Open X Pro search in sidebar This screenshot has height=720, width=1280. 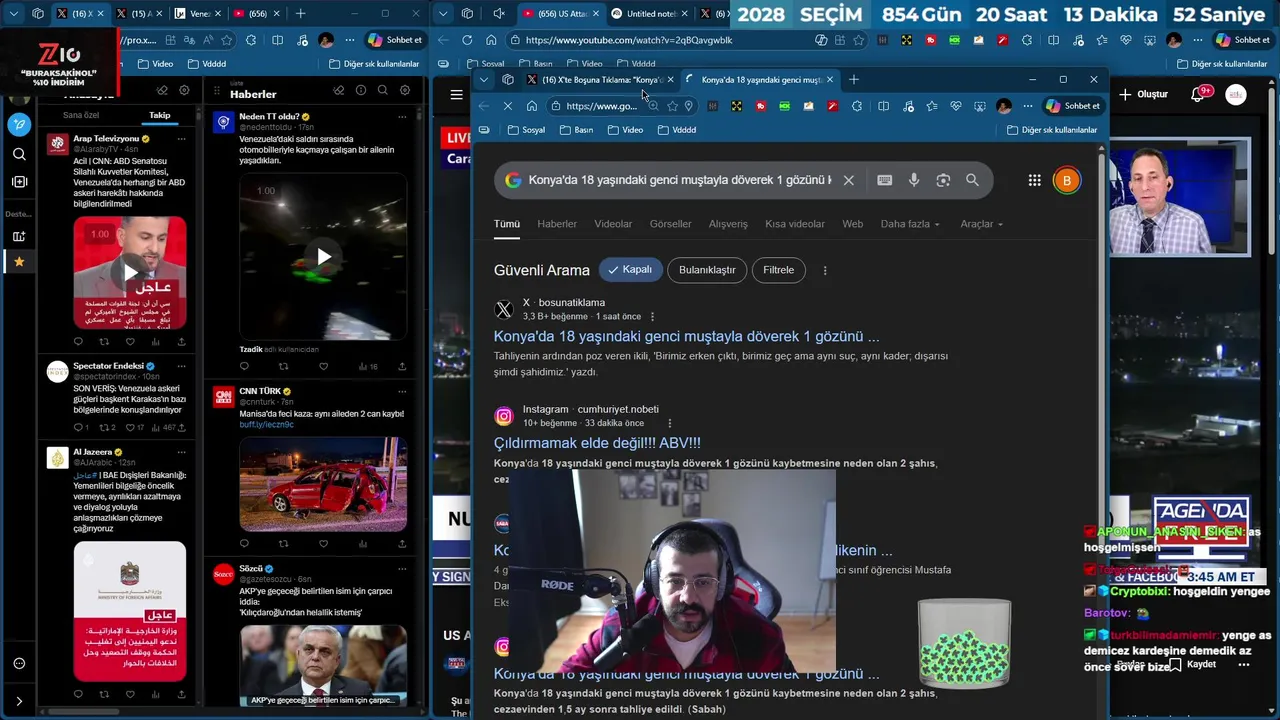(x=19, y=154)
